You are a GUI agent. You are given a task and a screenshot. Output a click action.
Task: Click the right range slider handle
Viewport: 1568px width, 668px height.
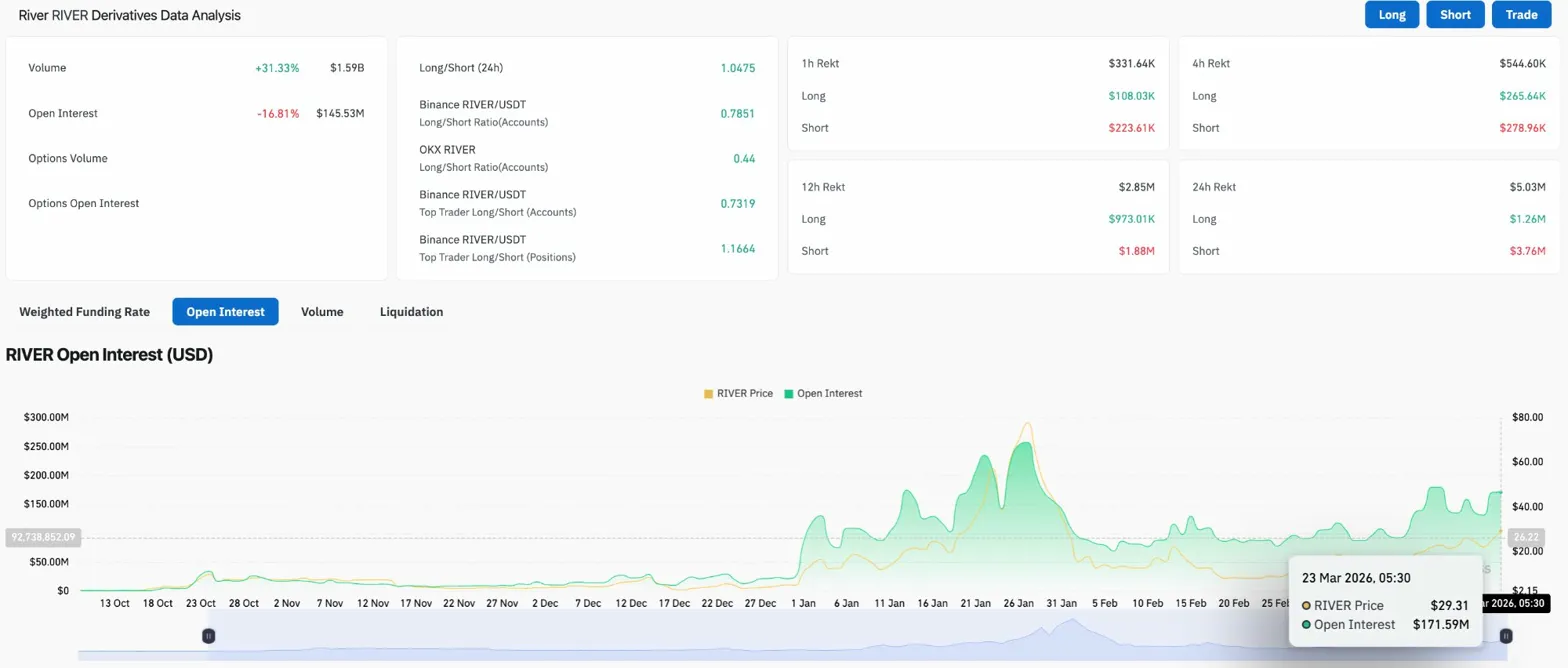[x=1505, y=636]
